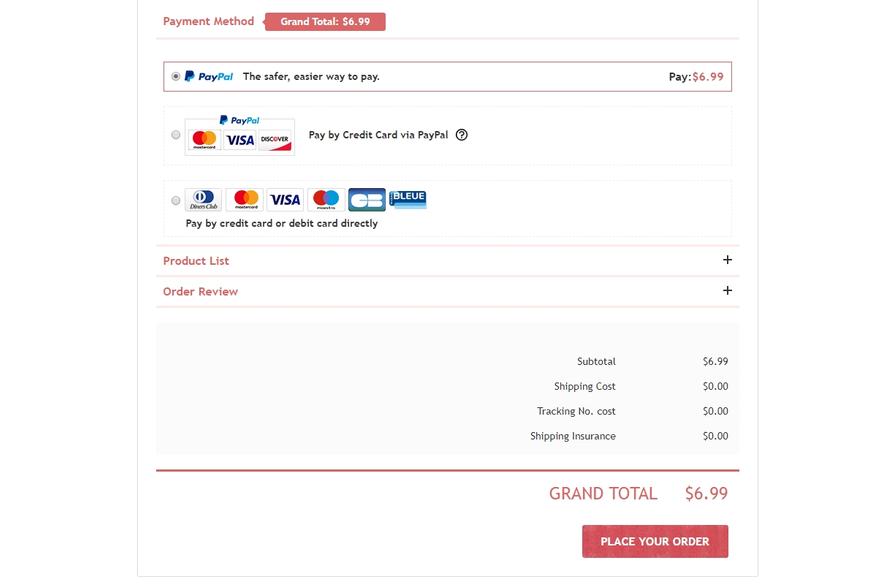Click the Mastercard icon under the PayPal logo
Screen dimensions: 877x584
pos(204,140)
